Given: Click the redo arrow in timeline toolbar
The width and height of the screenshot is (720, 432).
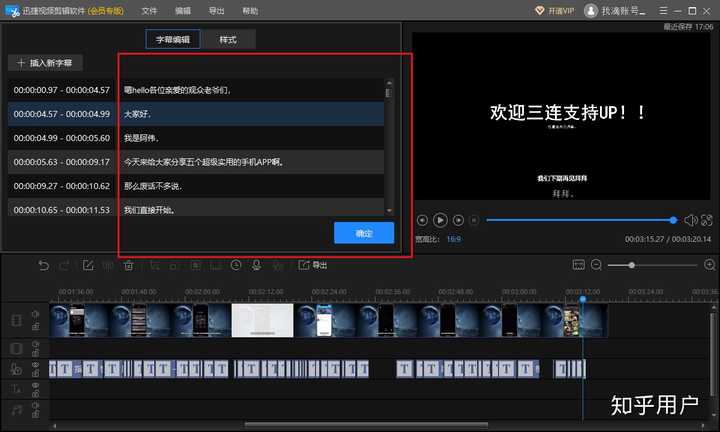Looking at the screenshot, I should 64,265.
